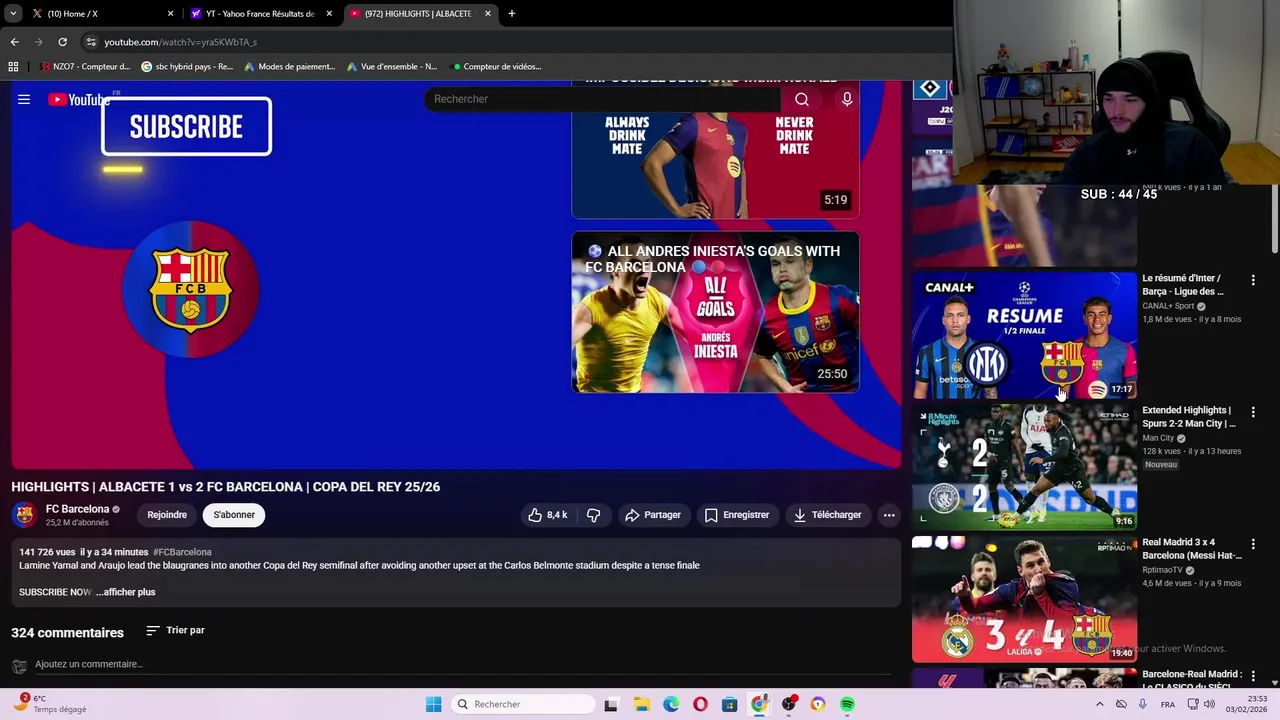This screenshot has width=1280, height=720.
Task: Click the YouTube Rechercher search field
Action: 603,99
